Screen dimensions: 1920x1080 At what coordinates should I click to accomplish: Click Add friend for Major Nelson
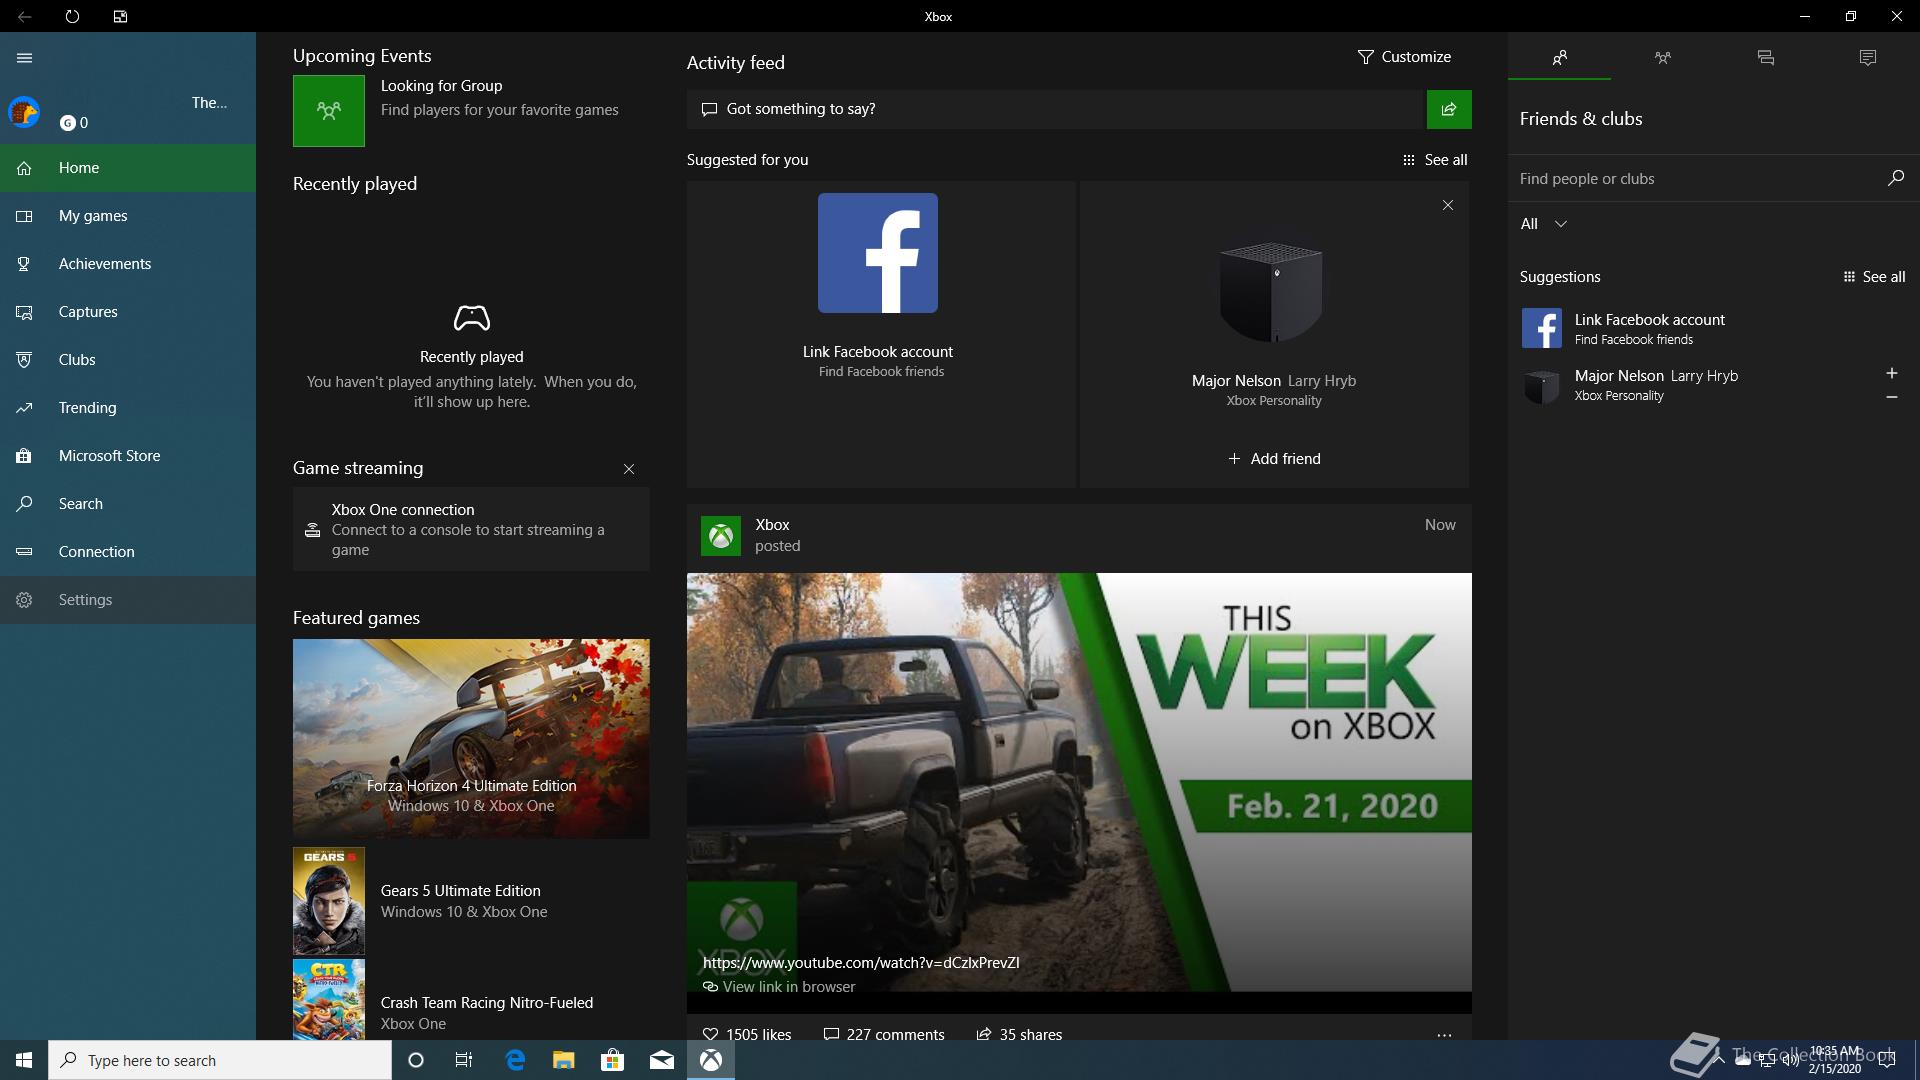pyautogui.click(x=1274, y=459)
